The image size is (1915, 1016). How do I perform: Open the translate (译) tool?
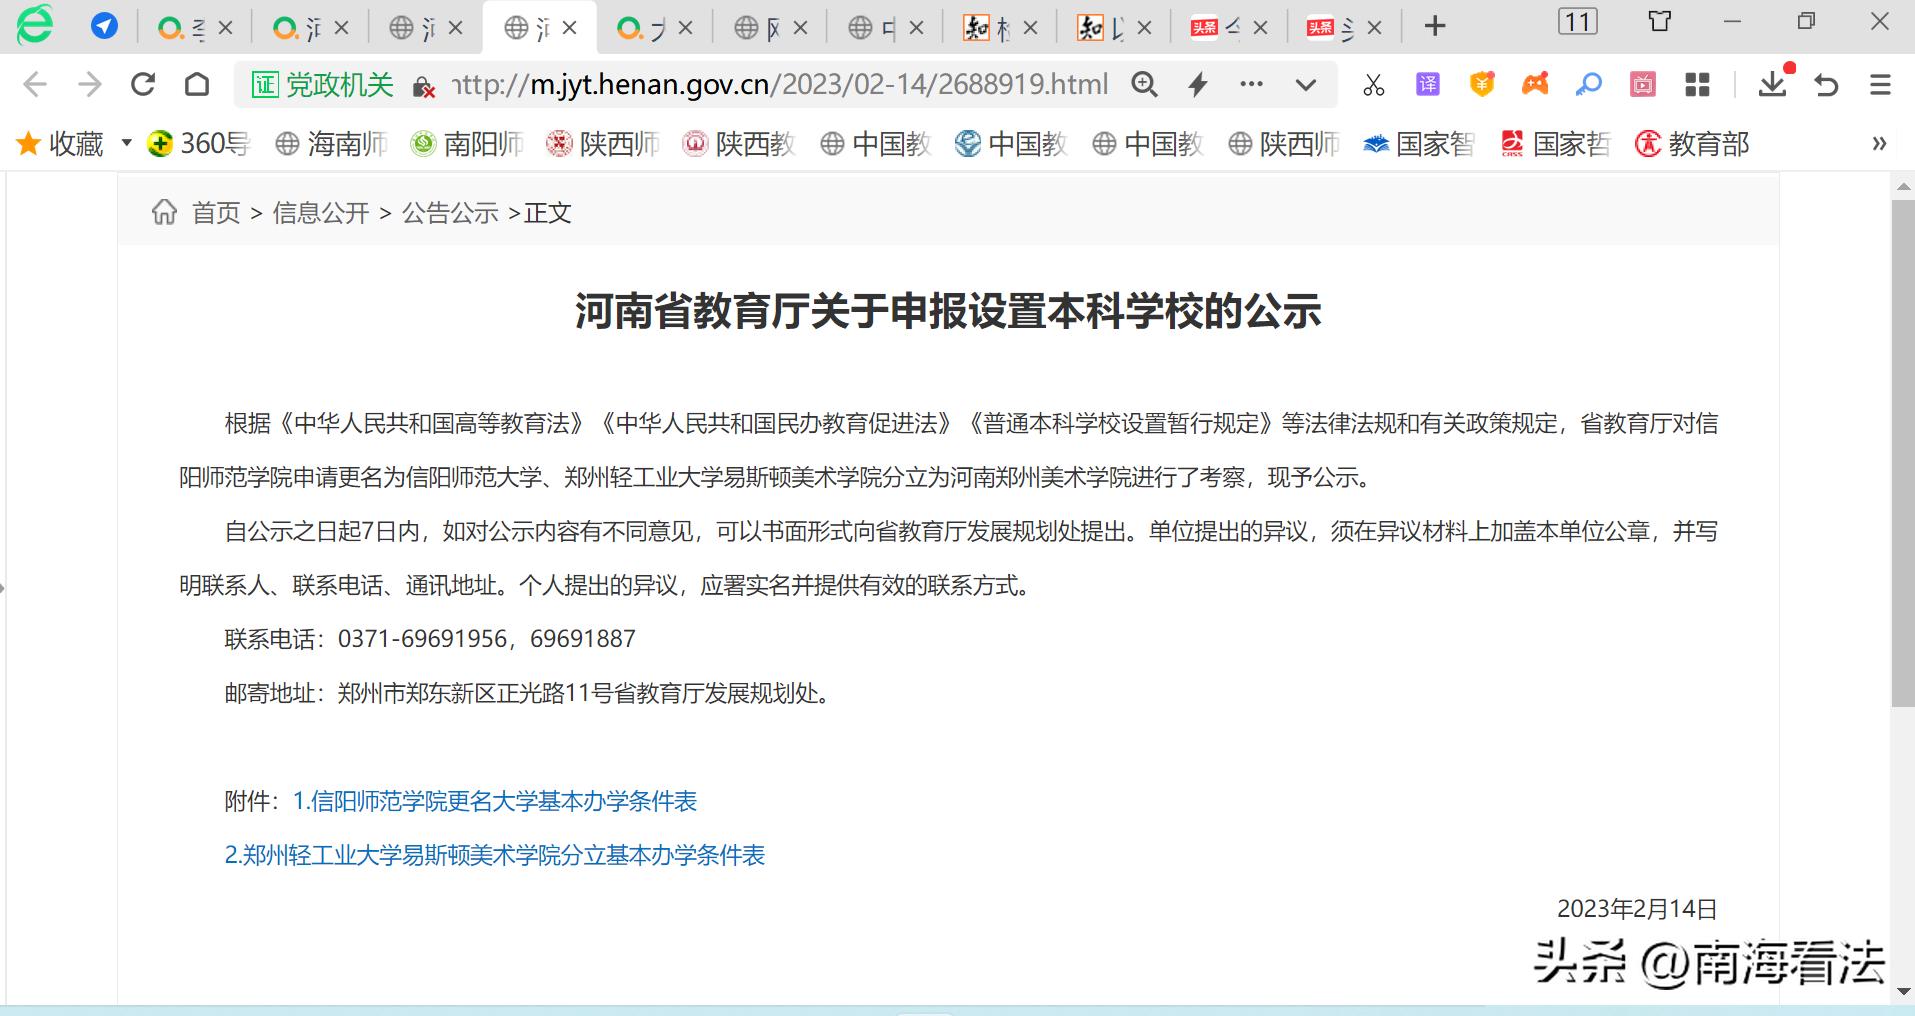coord(1427,84)
